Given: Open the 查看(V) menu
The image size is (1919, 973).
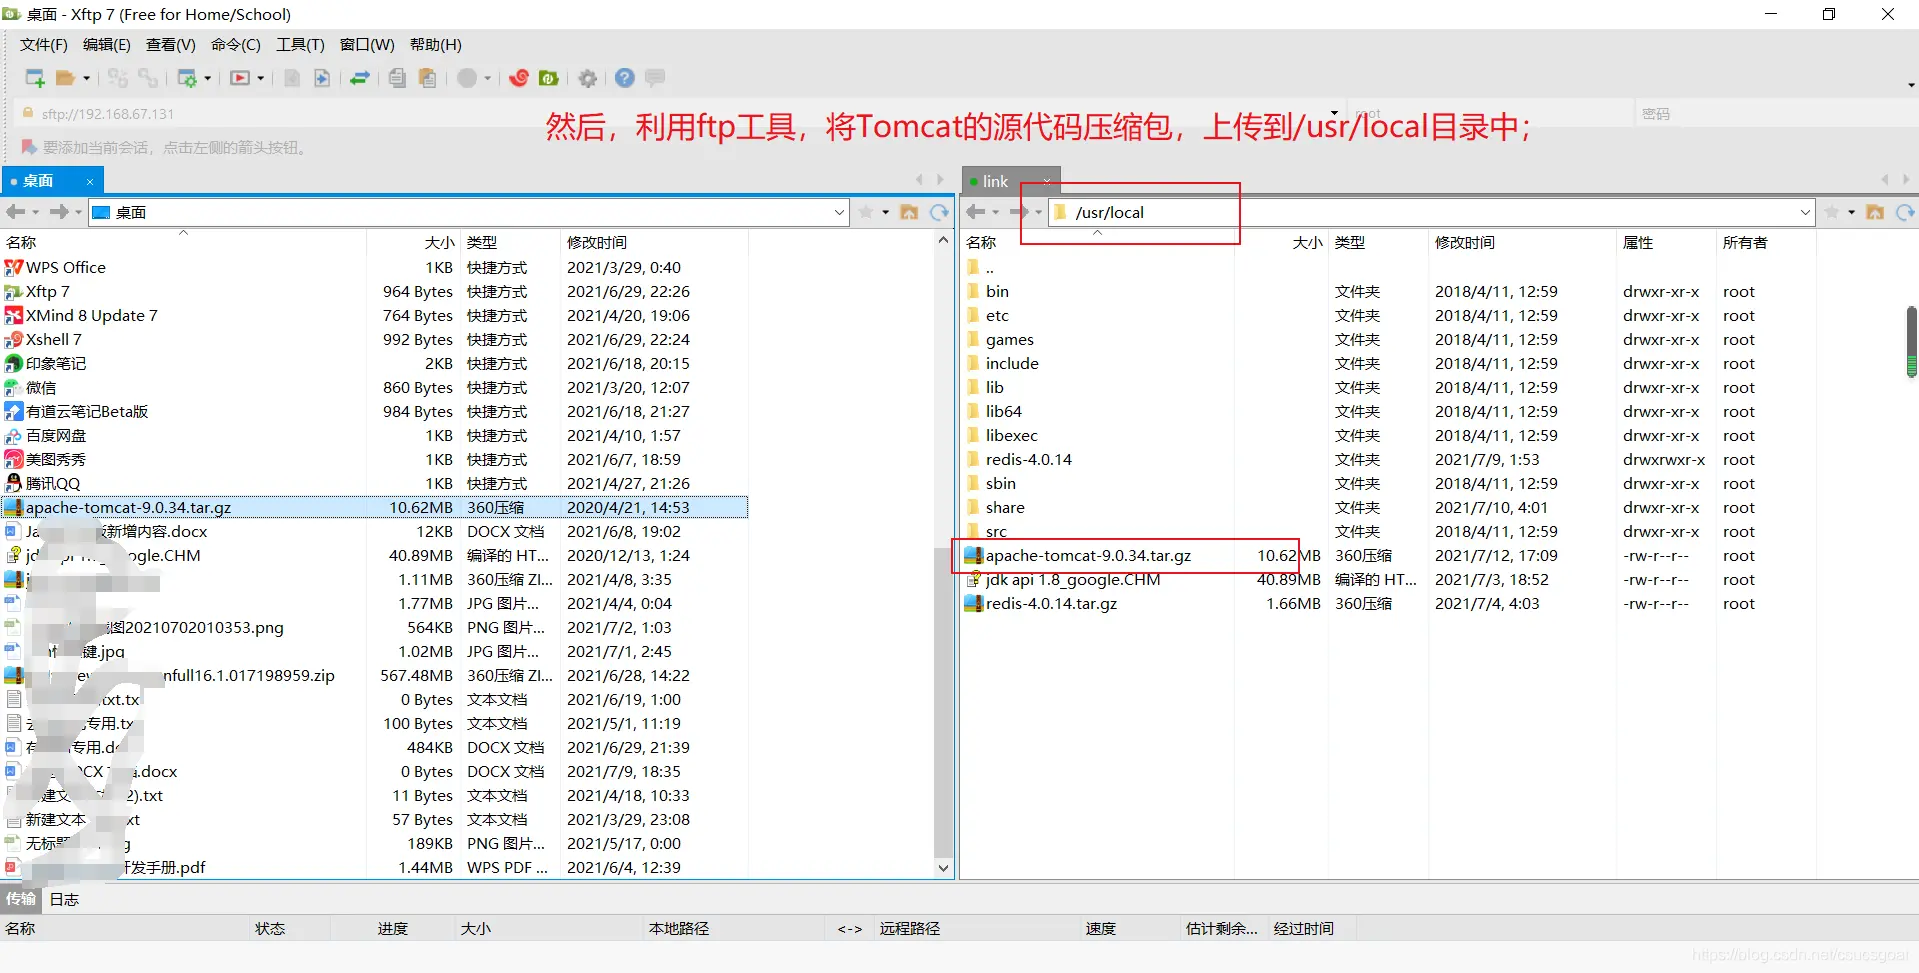Looking at the screenshot, I should 171,45.
